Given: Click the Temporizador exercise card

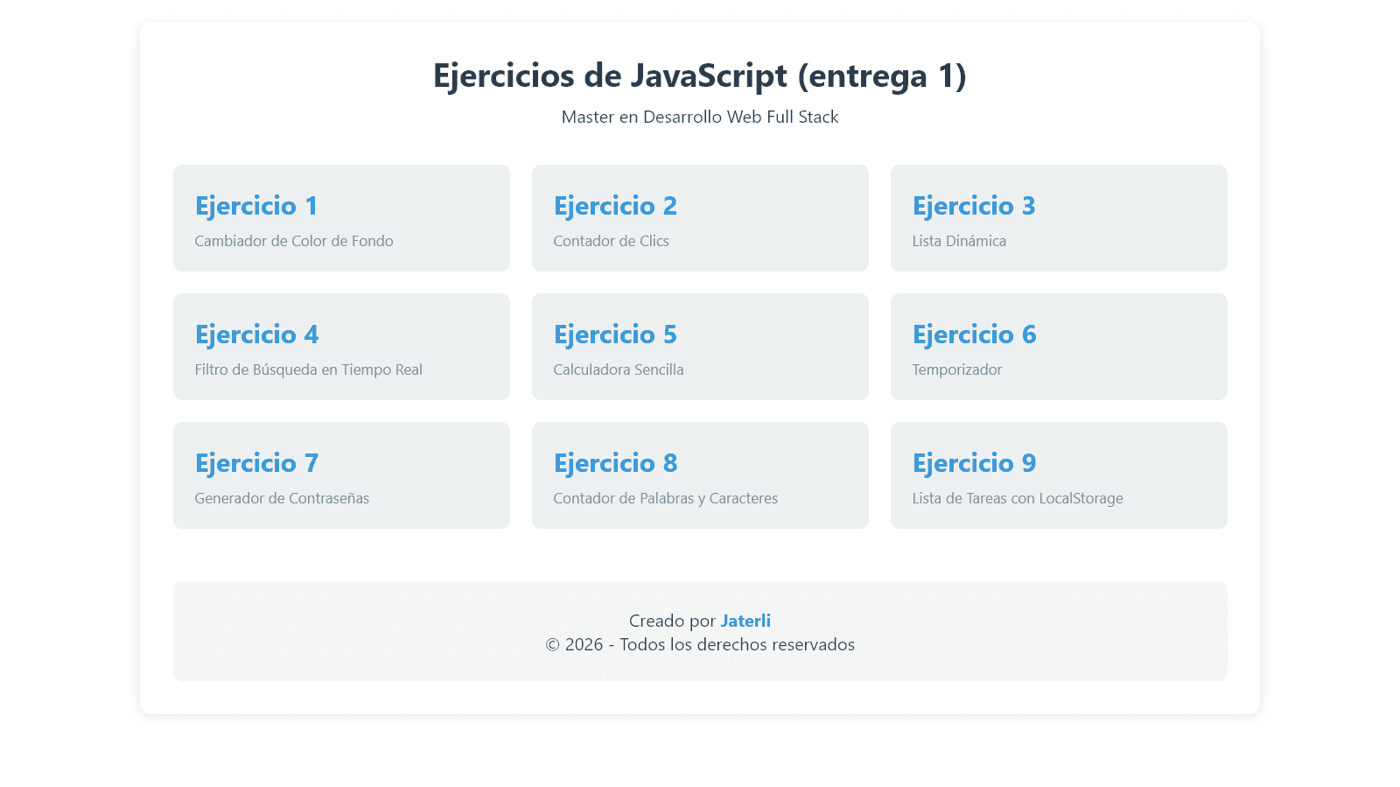Looking at the screenshot, I should (1059, 346).
